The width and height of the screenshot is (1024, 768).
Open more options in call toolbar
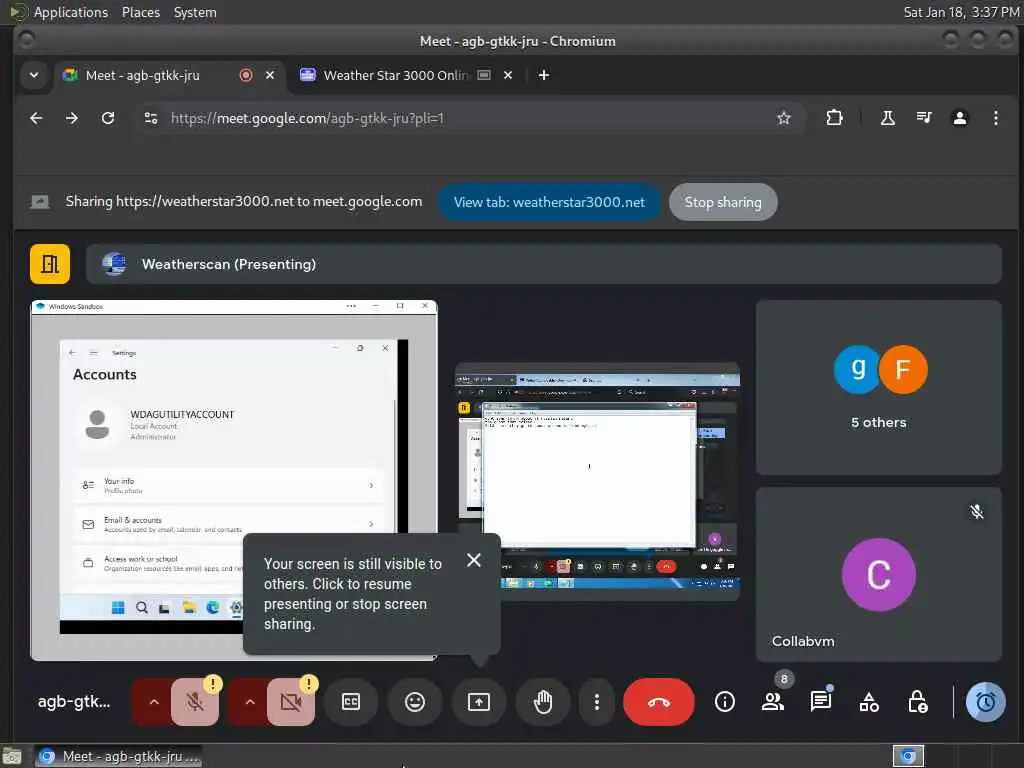pyautogui.click(x=596, y=702)
